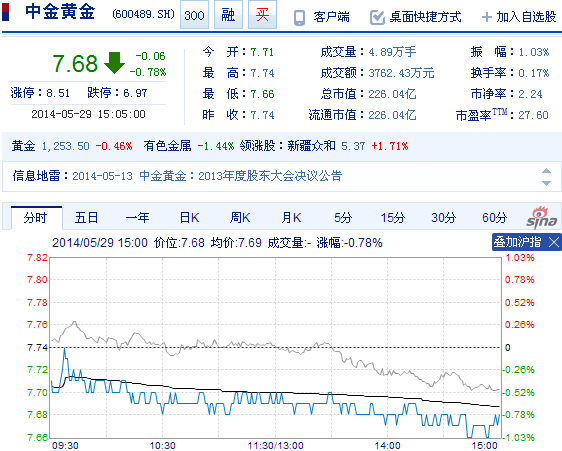Click the 14:00 time axis label

[x=387, y=445]
